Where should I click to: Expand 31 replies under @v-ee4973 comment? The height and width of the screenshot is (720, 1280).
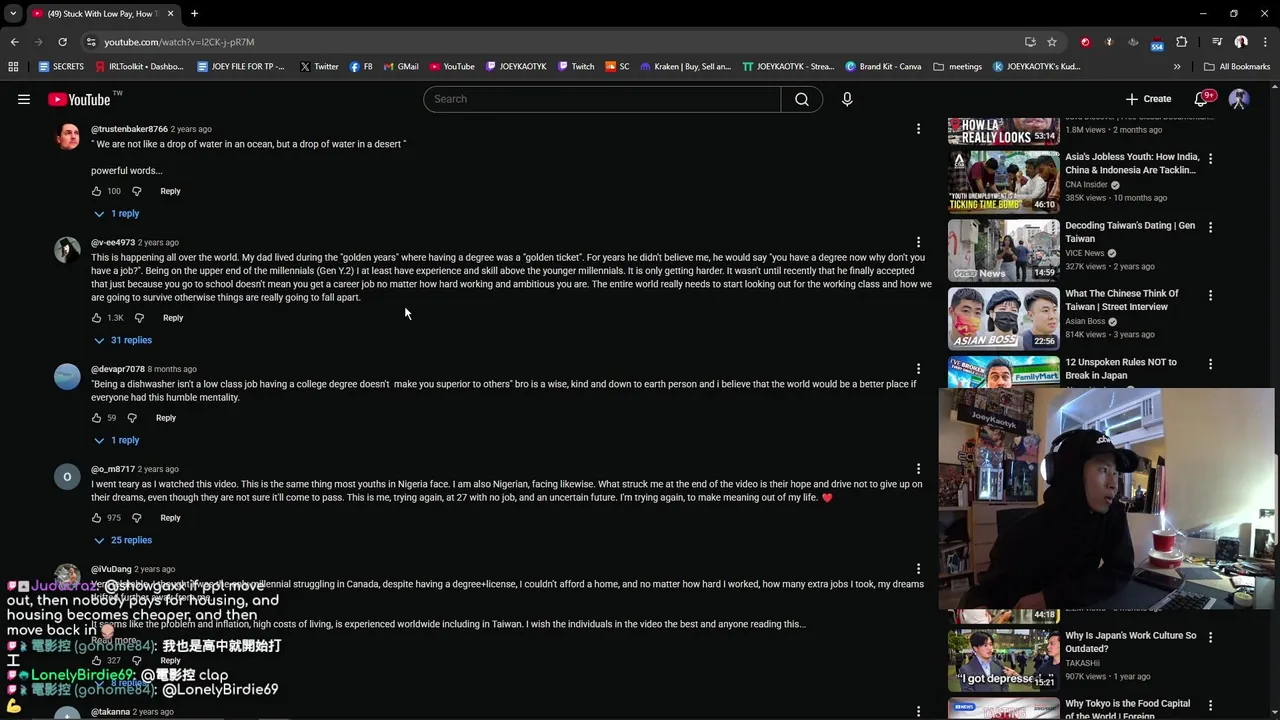(x=123, y=340)
